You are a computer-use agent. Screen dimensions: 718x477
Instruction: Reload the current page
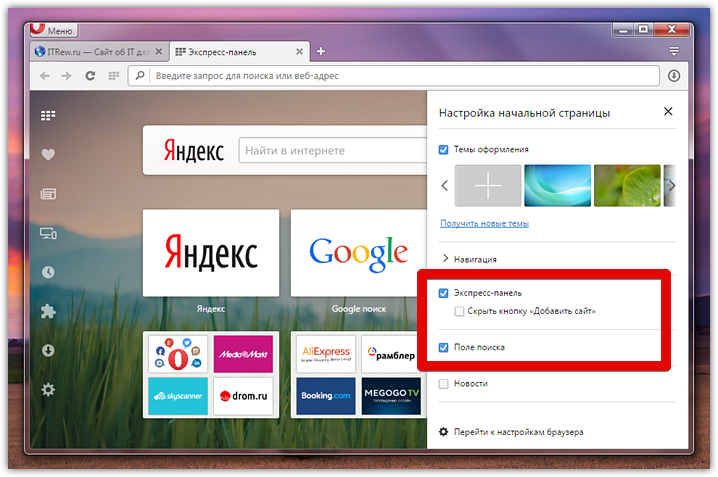pyautogui.click(x=90, y=76)
